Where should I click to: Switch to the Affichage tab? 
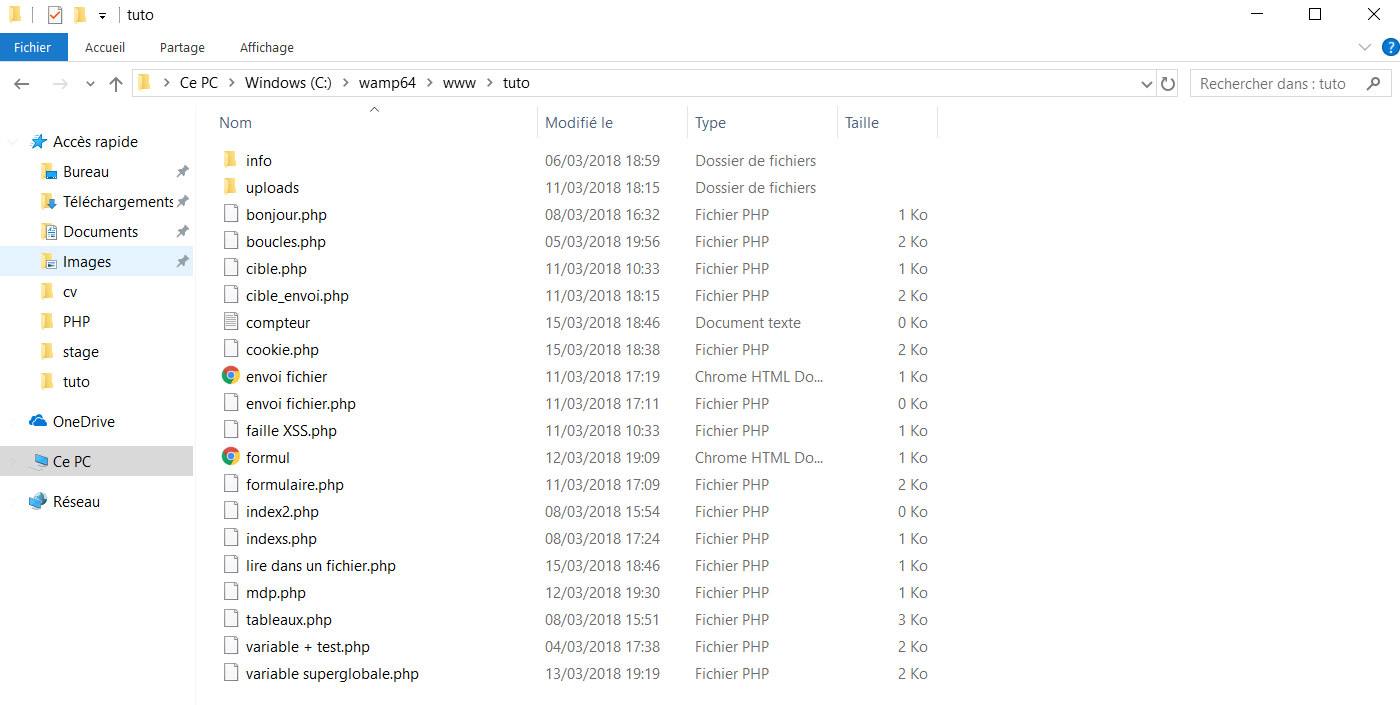click(266, 47)
